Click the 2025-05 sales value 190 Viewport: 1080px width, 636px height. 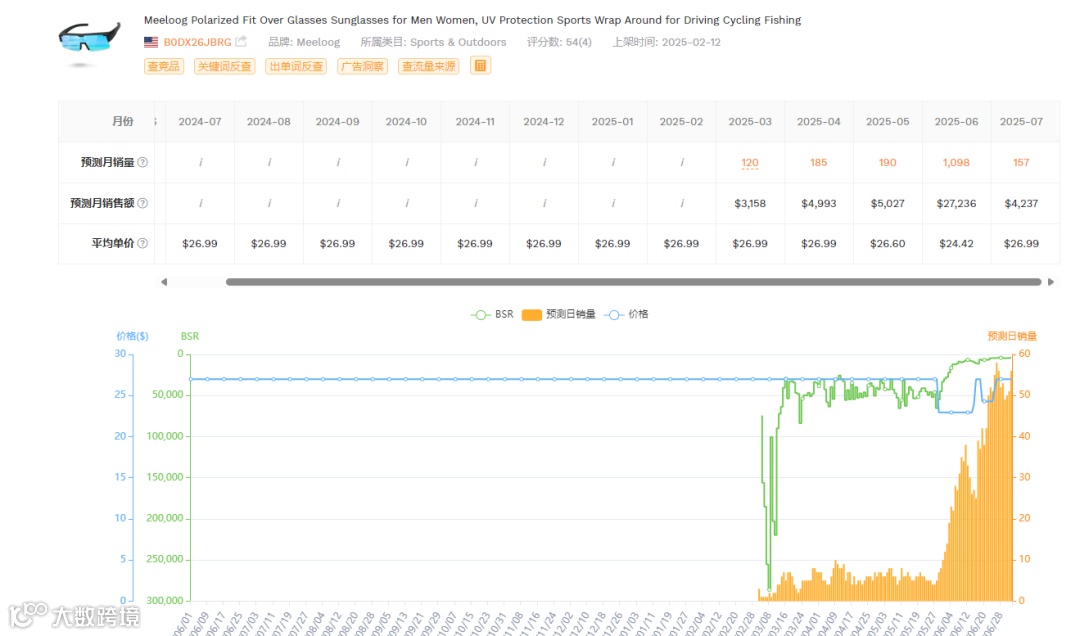(887, 163)
